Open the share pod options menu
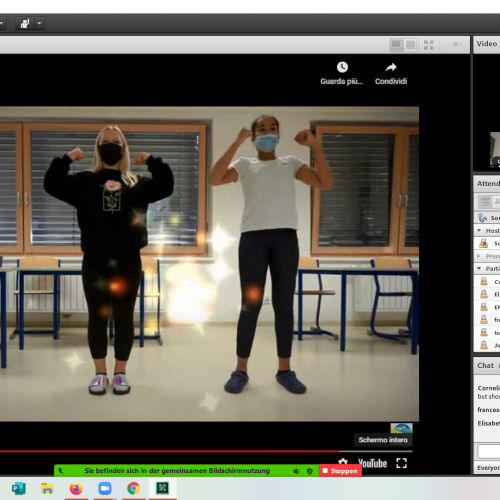The image size is (500, 500). [x=457, y=44]
